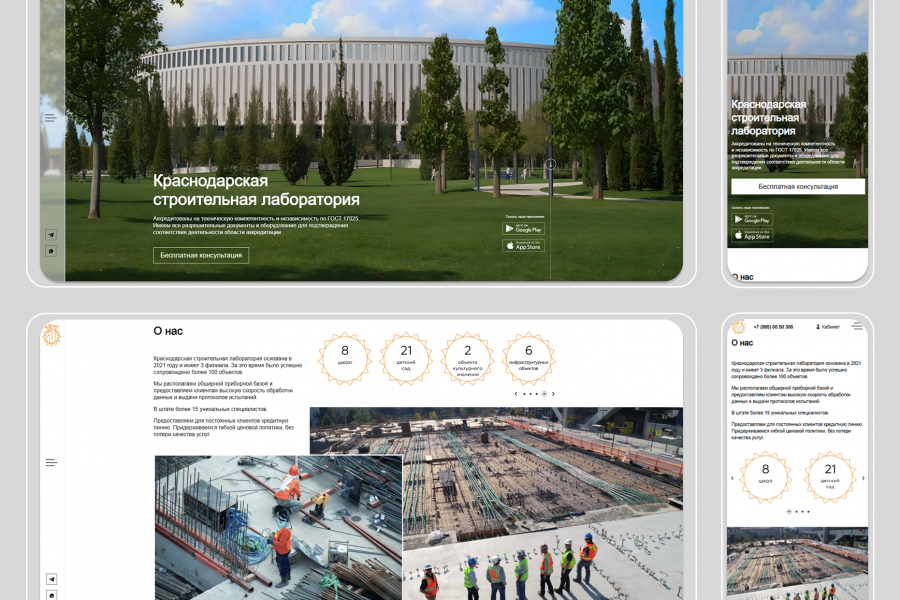Click Telegram icon on desktop hero sidebar
Screen dimensions: 900x600
coord(51,235)
